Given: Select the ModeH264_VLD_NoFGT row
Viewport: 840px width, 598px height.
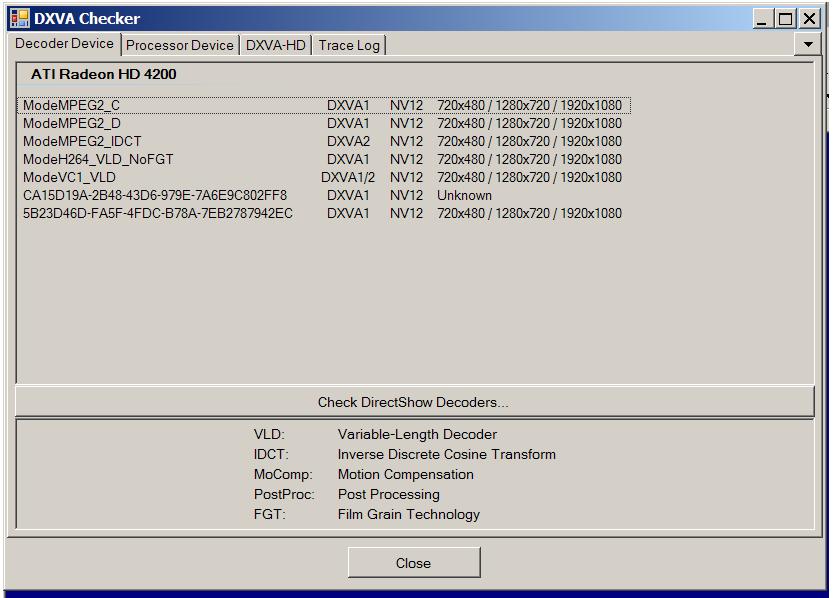Looking at the screenshot, I should coord(322,159).
